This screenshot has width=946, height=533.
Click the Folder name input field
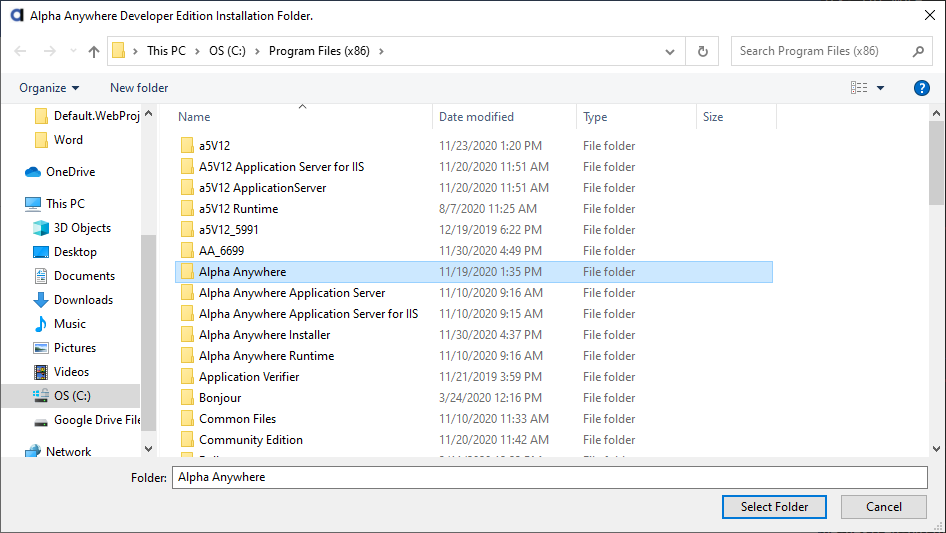point(550,477)
